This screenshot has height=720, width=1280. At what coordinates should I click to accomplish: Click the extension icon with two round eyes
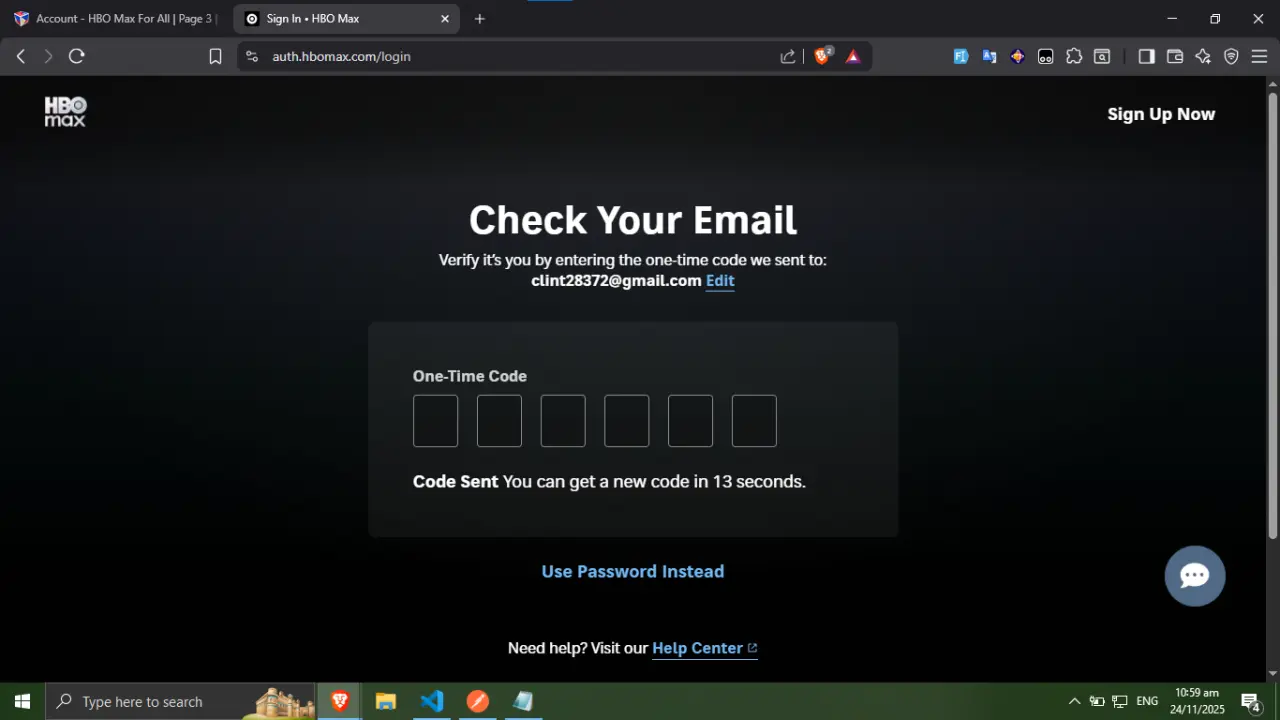pyautogui.click(x=1045, y=56)
